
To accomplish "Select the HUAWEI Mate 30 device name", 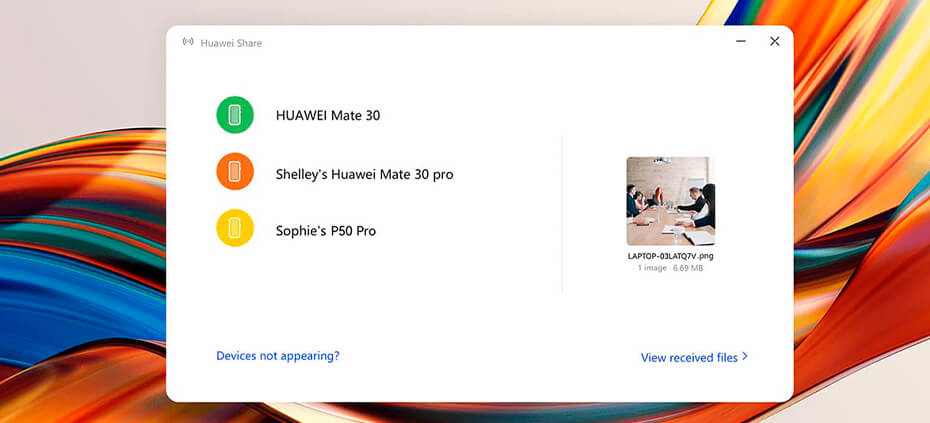I will [x=328, y=115].
